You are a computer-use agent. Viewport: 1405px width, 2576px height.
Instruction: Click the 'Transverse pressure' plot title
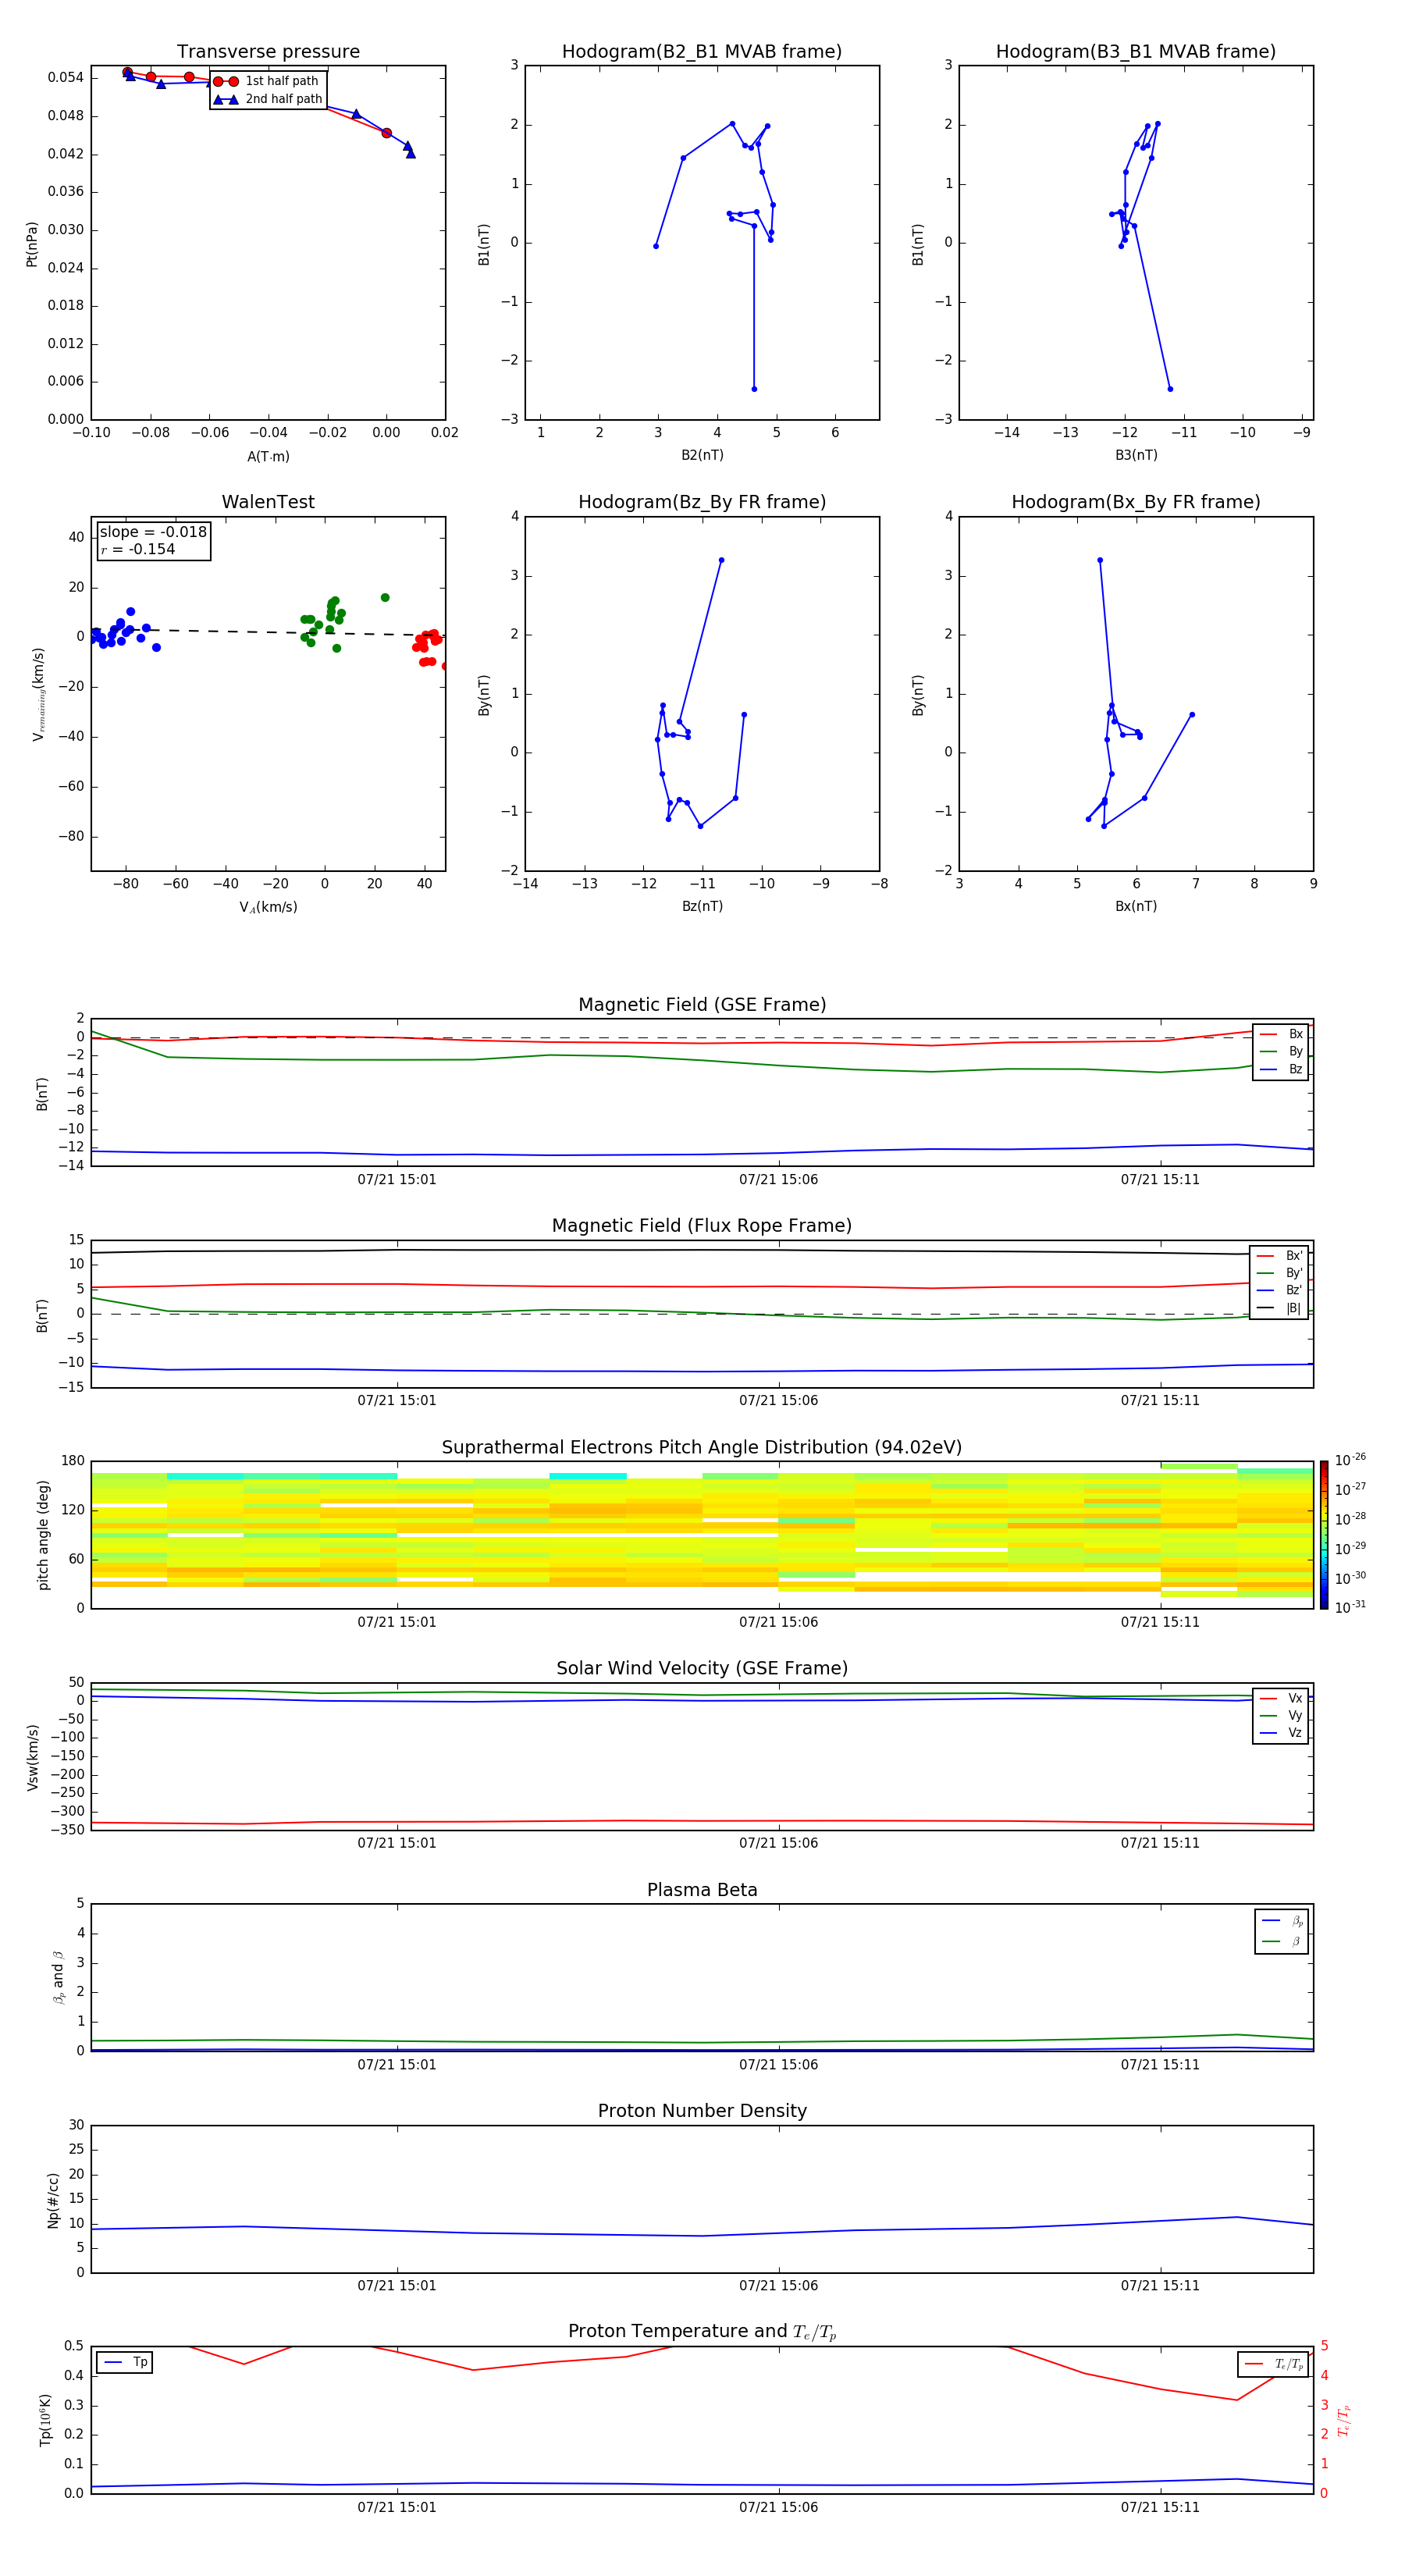click(268, 52)
